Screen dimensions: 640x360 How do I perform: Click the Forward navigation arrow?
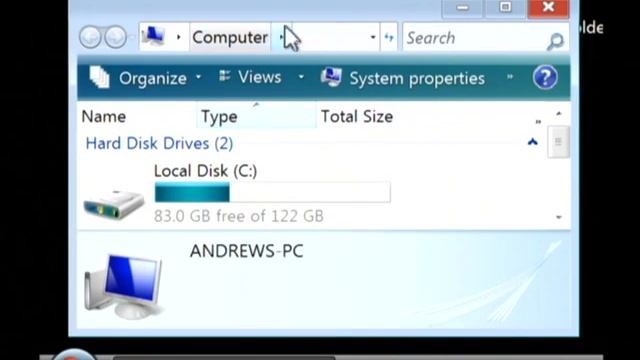click(116, 37)
